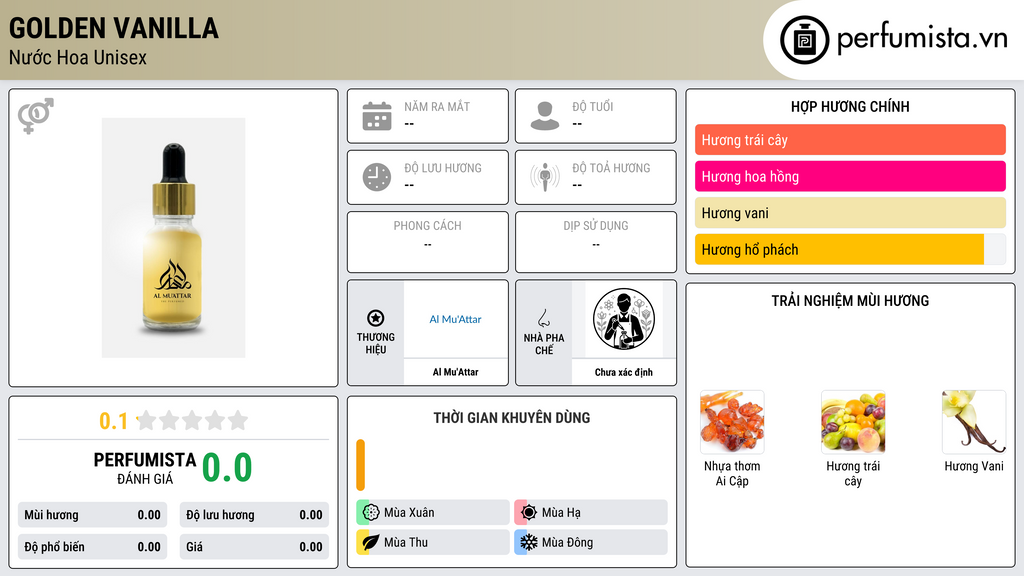Click the Nước Hoa Unisex subtitle
Viewport: 1024px width, 576px height.
click(x=78, y=57)
